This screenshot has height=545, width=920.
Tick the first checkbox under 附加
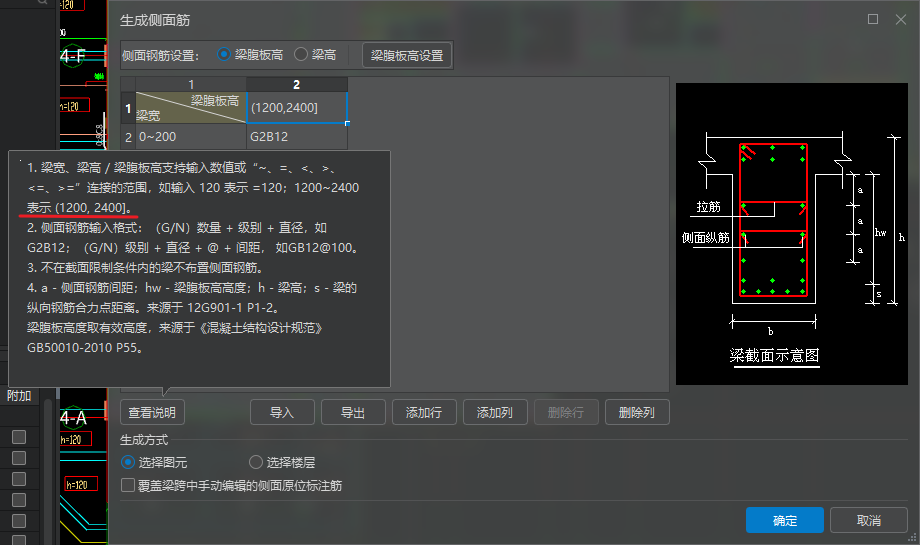click(x=19, y=436)
